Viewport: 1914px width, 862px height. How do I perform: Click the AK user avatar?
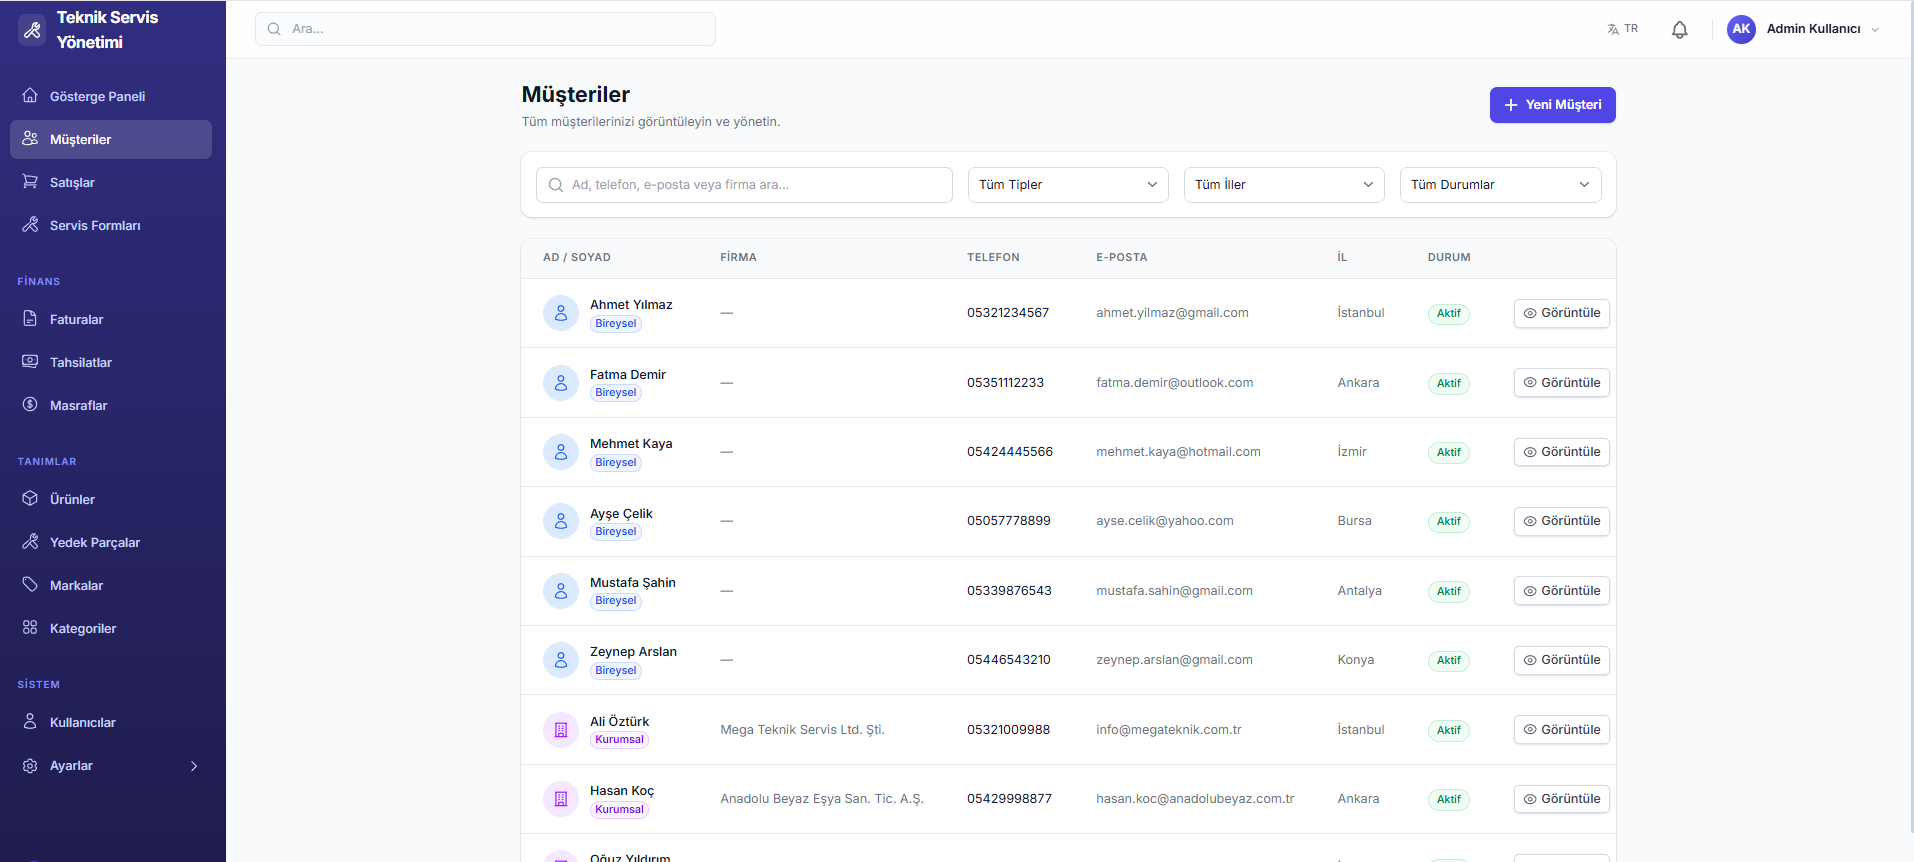1741,29
